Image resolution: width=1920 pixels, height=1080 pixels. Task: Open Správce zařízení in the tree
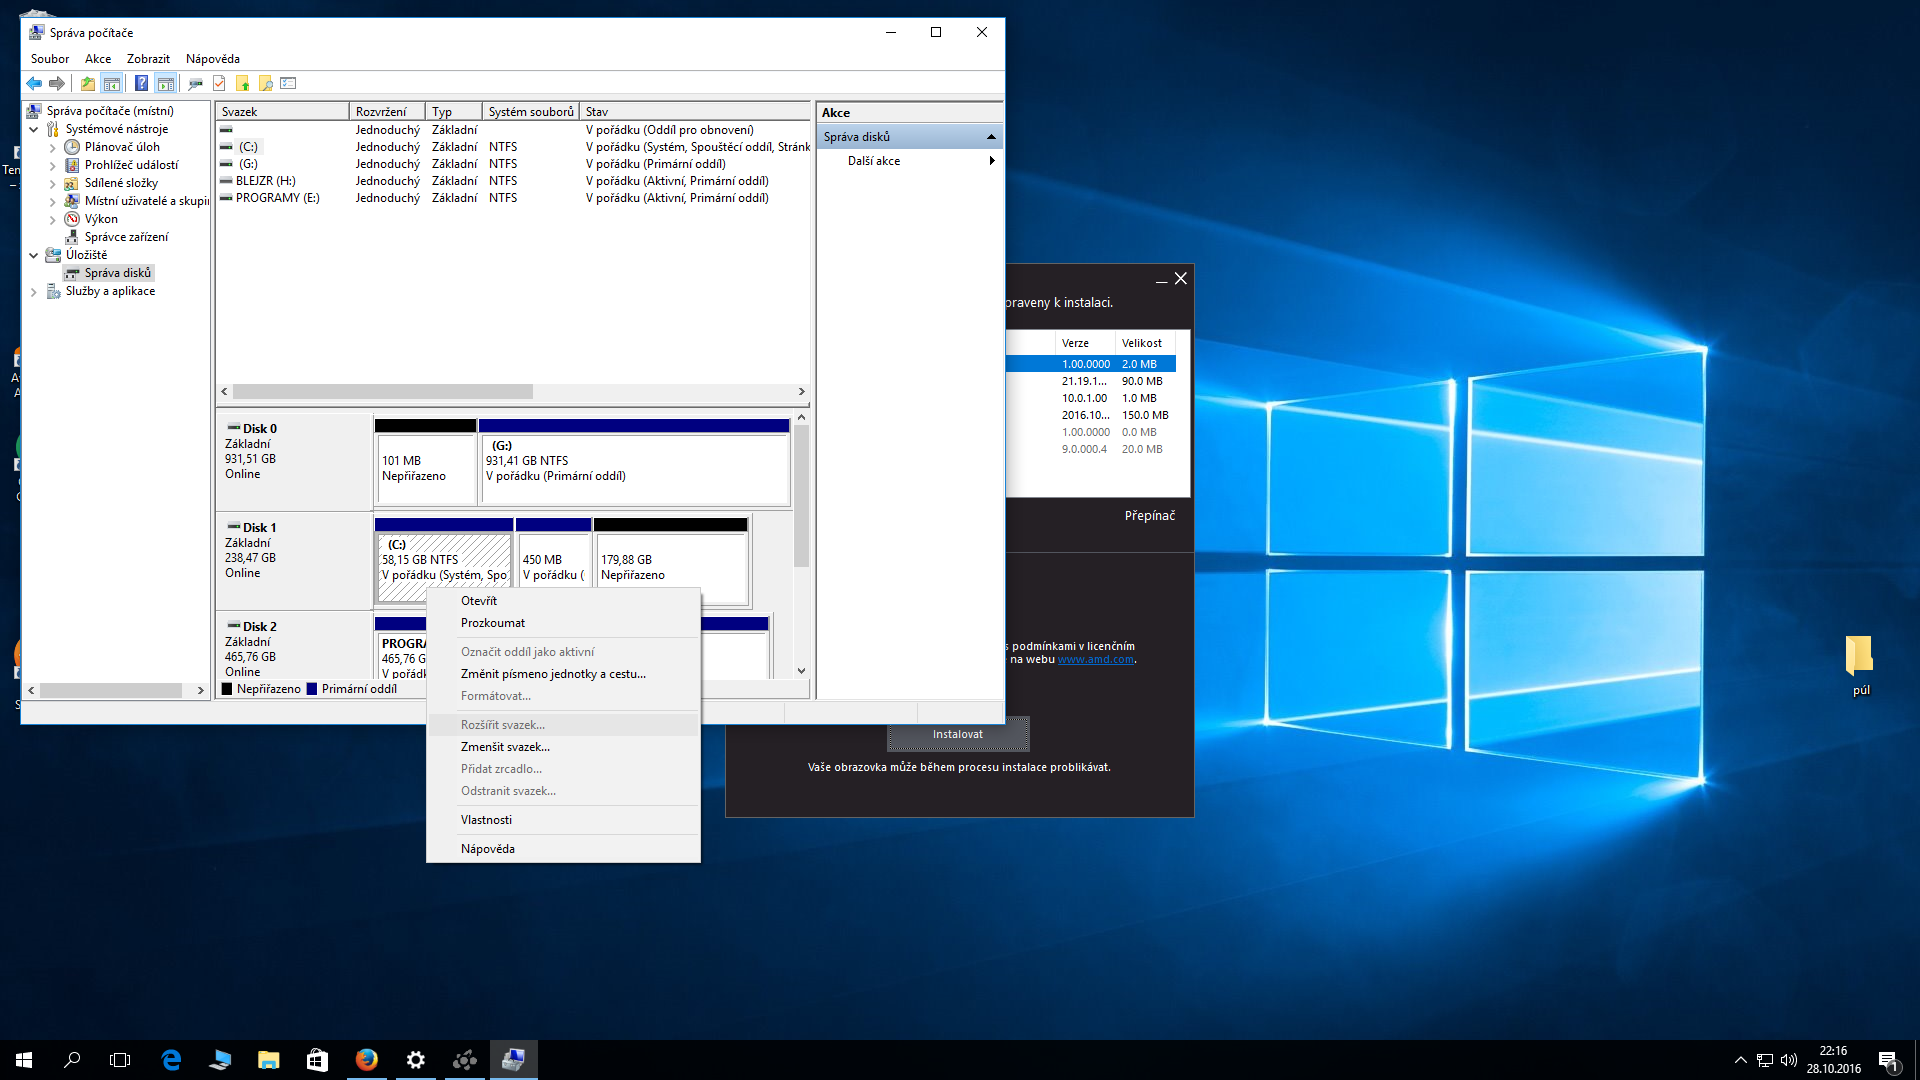126,237
